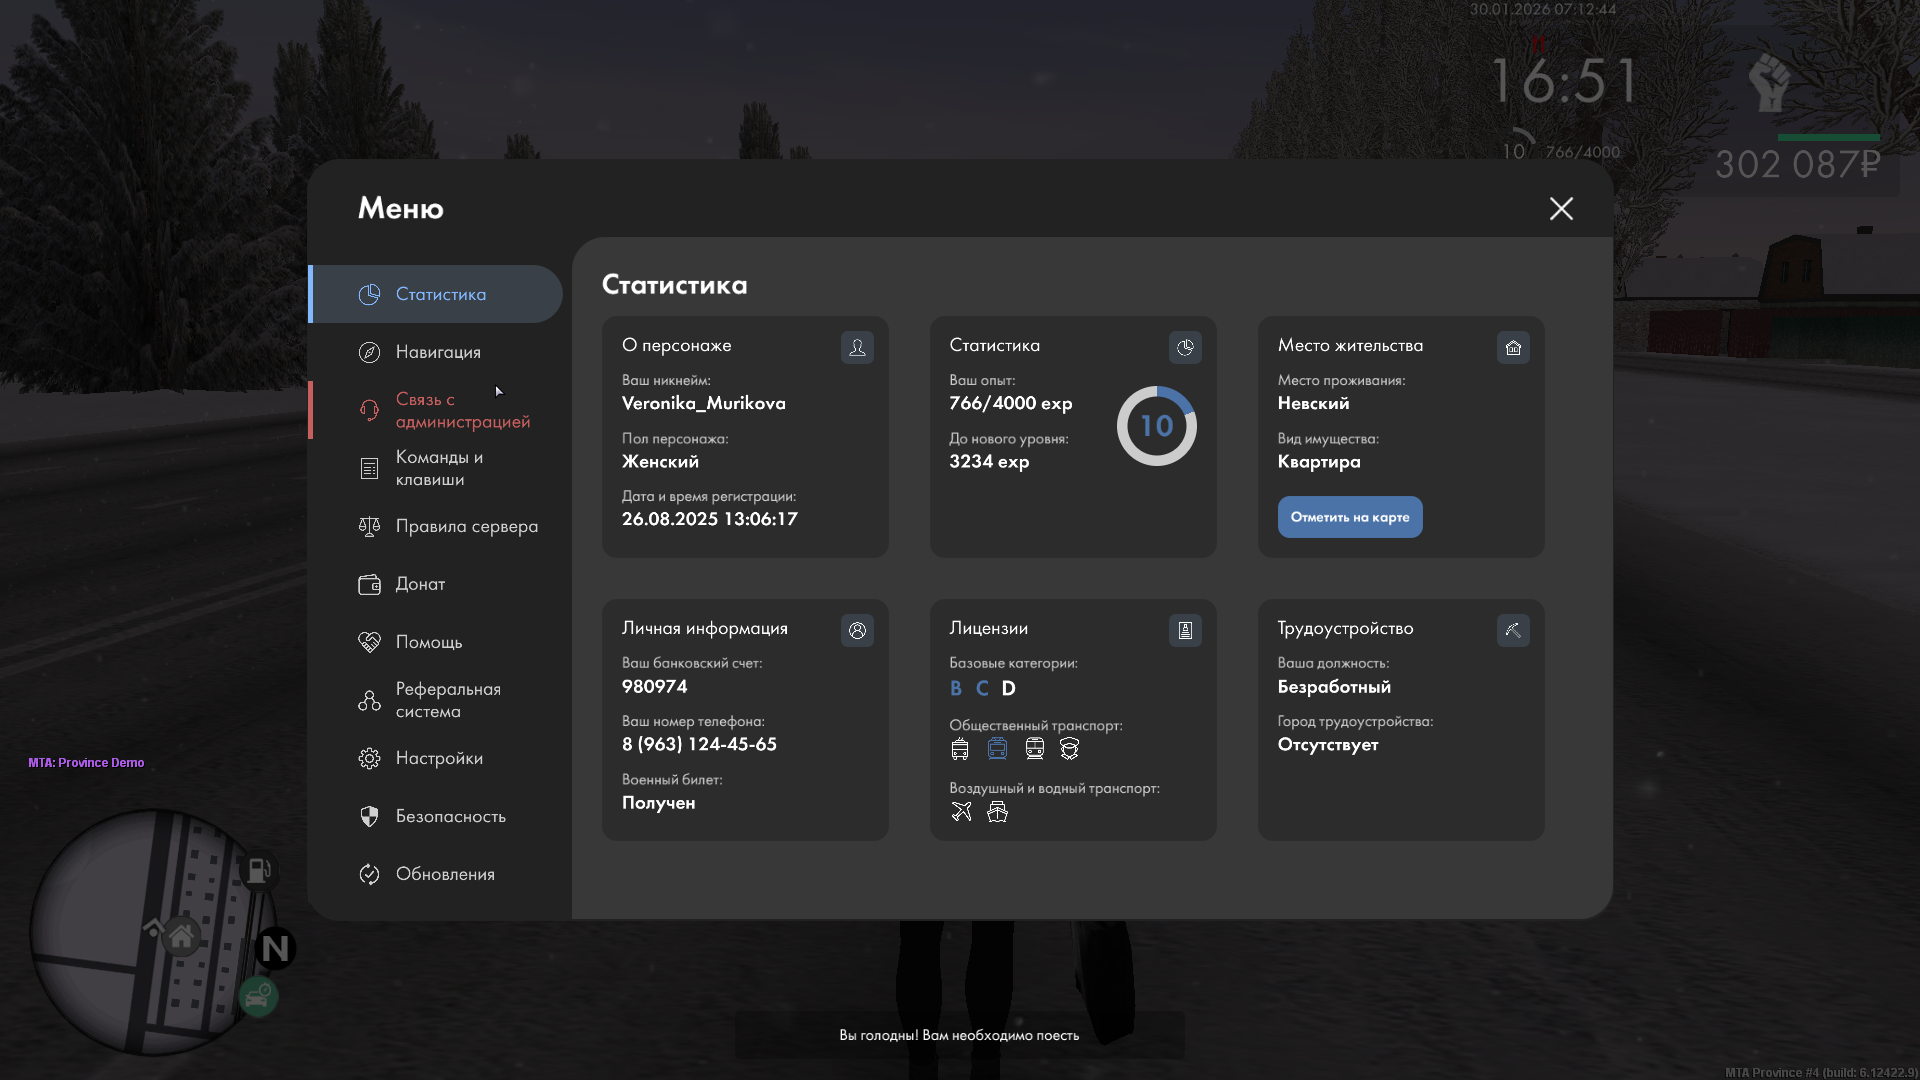
Task: Select the Донат menu item
Action: pos(420,584)
